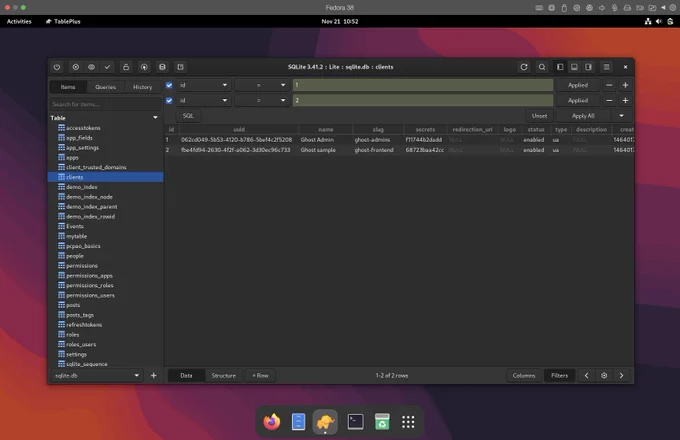
Task: Click the power/disconnect icon in toolbar
Action: click(x=57, y=67)
